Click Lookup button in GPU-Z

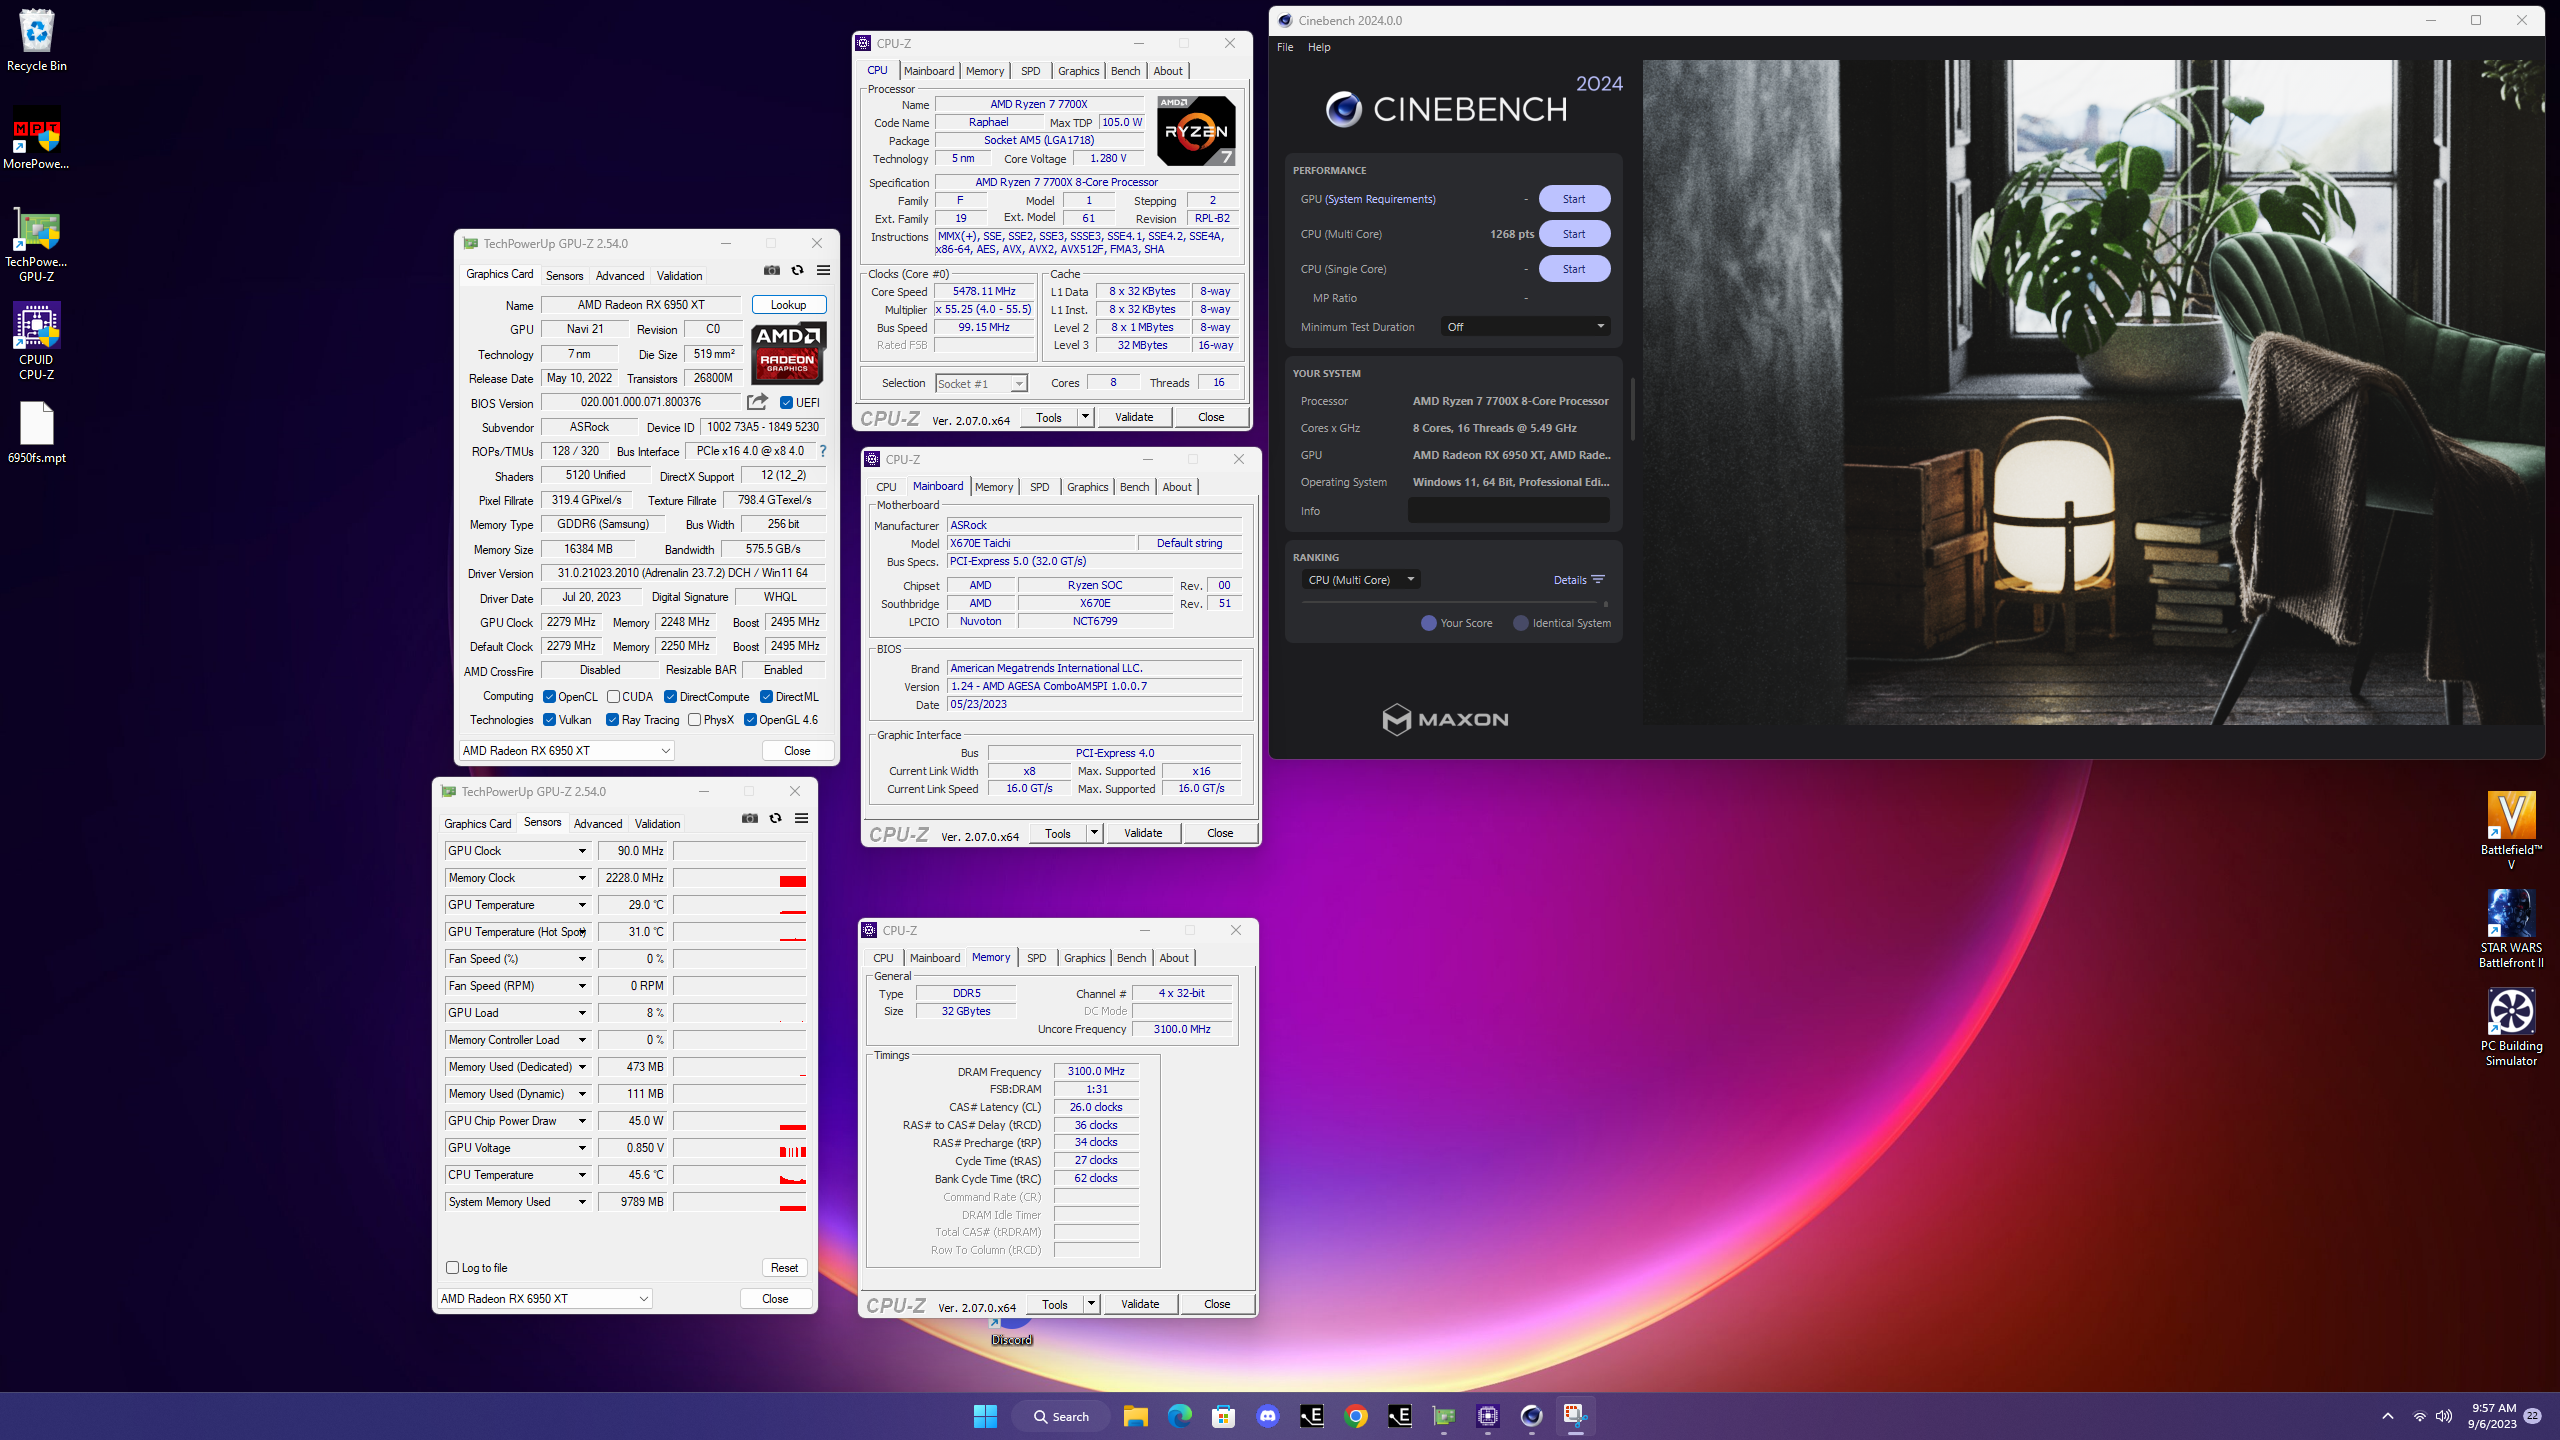click(x=788, y=305)
